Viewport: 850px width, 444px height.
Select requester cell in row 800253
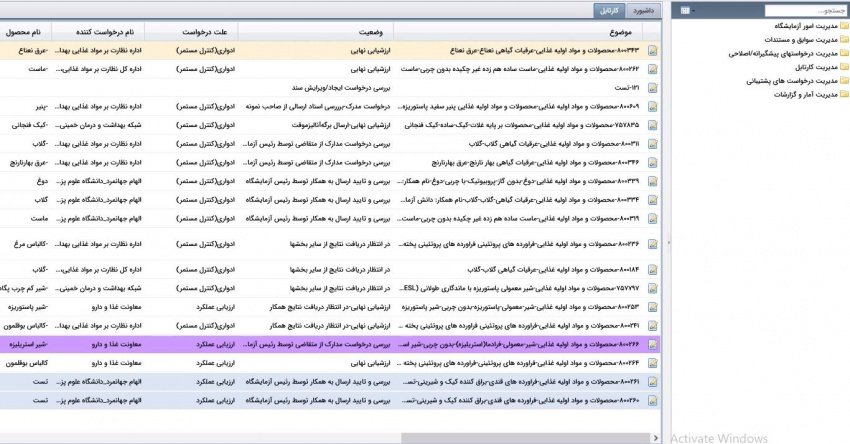(117, 307)
